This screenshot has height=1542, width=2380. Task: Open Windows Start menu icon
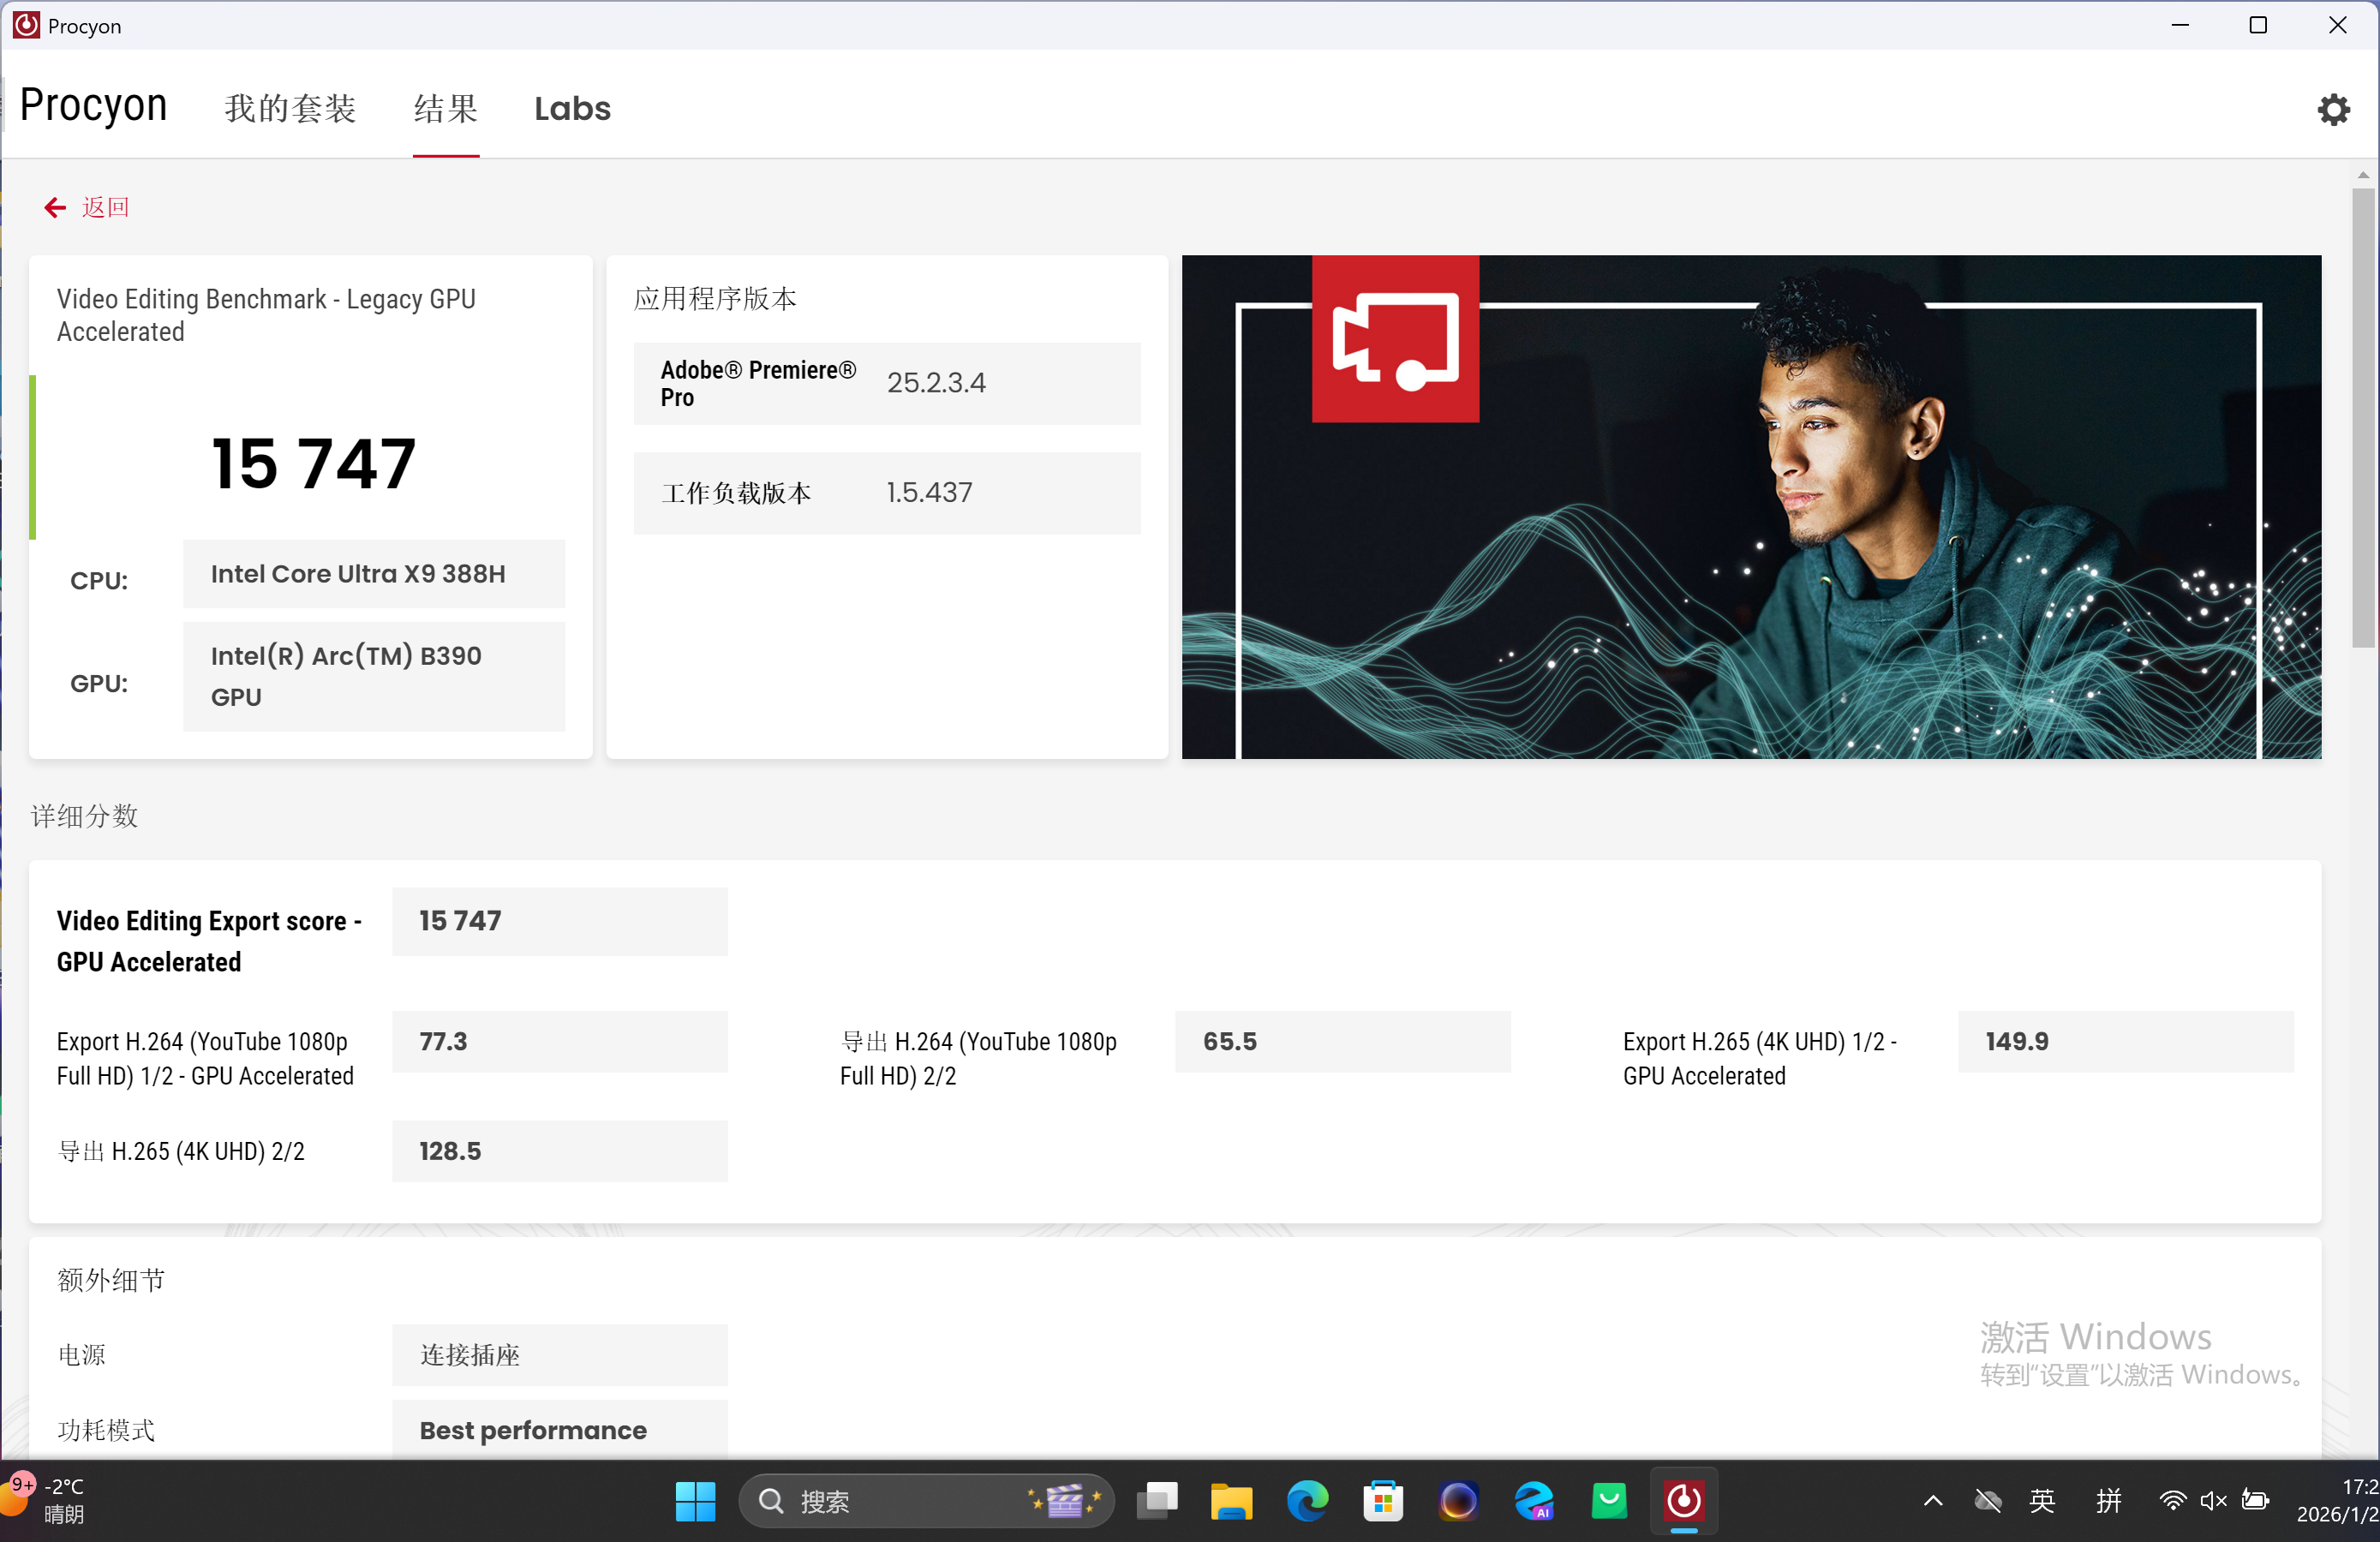coord(695,1501)
